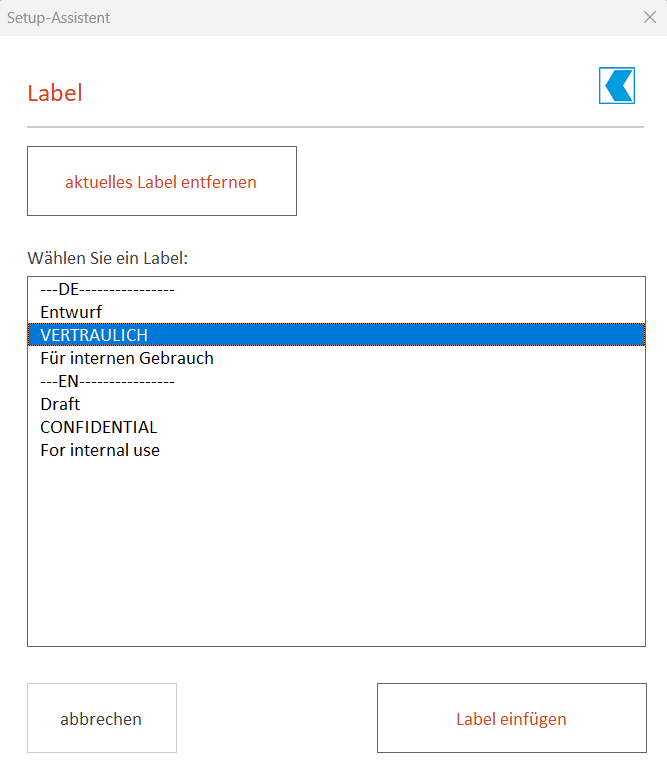Click the '---EN---' separator row
The height and width of the screenshot is (772, 667).
click(336, 381)
